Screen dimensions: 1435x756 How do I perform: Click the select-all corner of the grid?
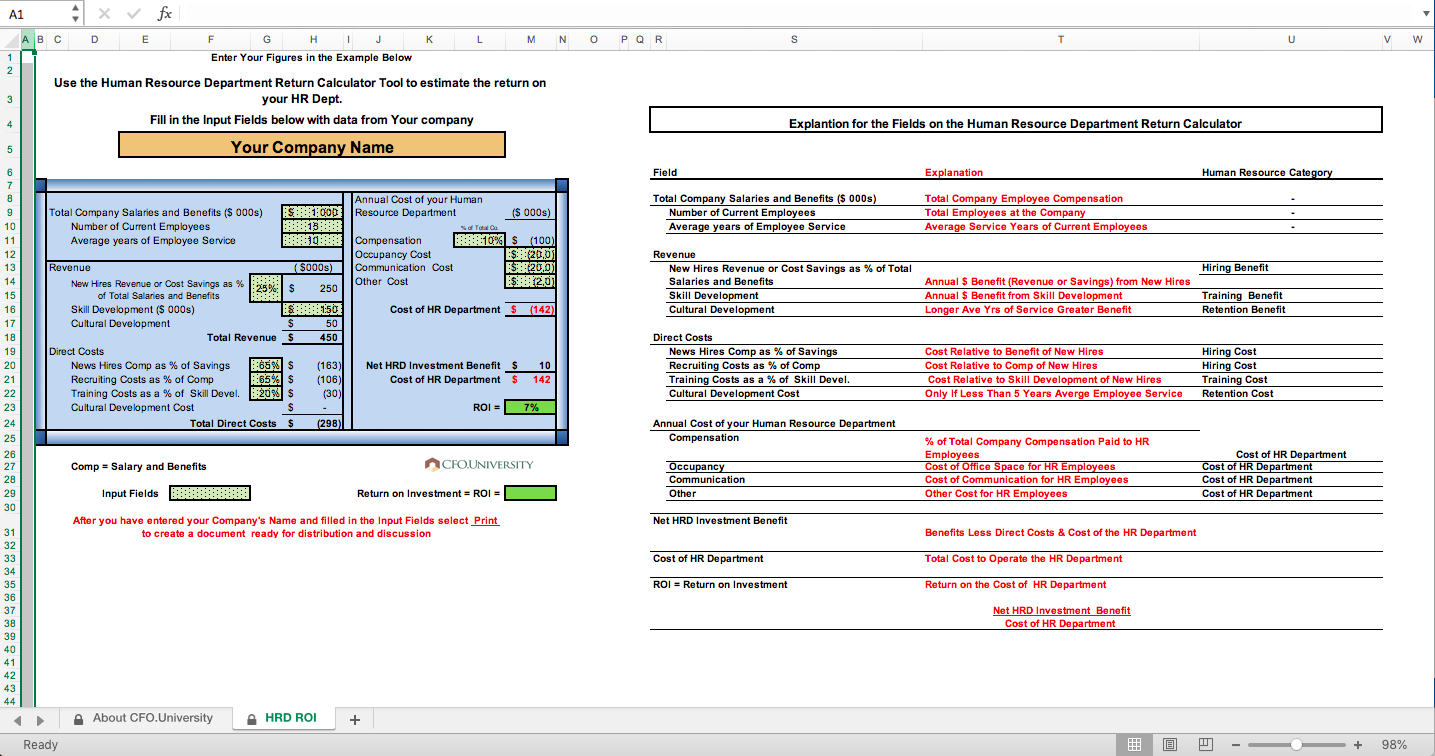click(9, 40)
